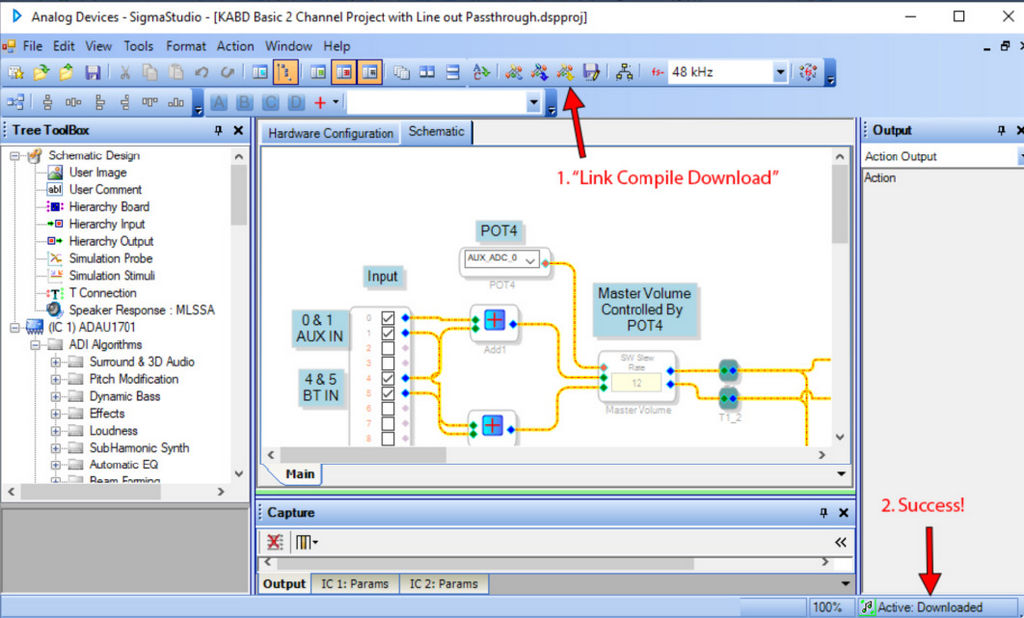Viewport: 1024px width, 618px height.
Task: Click the leftmost align icon in second toolbar
Action: pyautogui.click(x=16, y=102)
